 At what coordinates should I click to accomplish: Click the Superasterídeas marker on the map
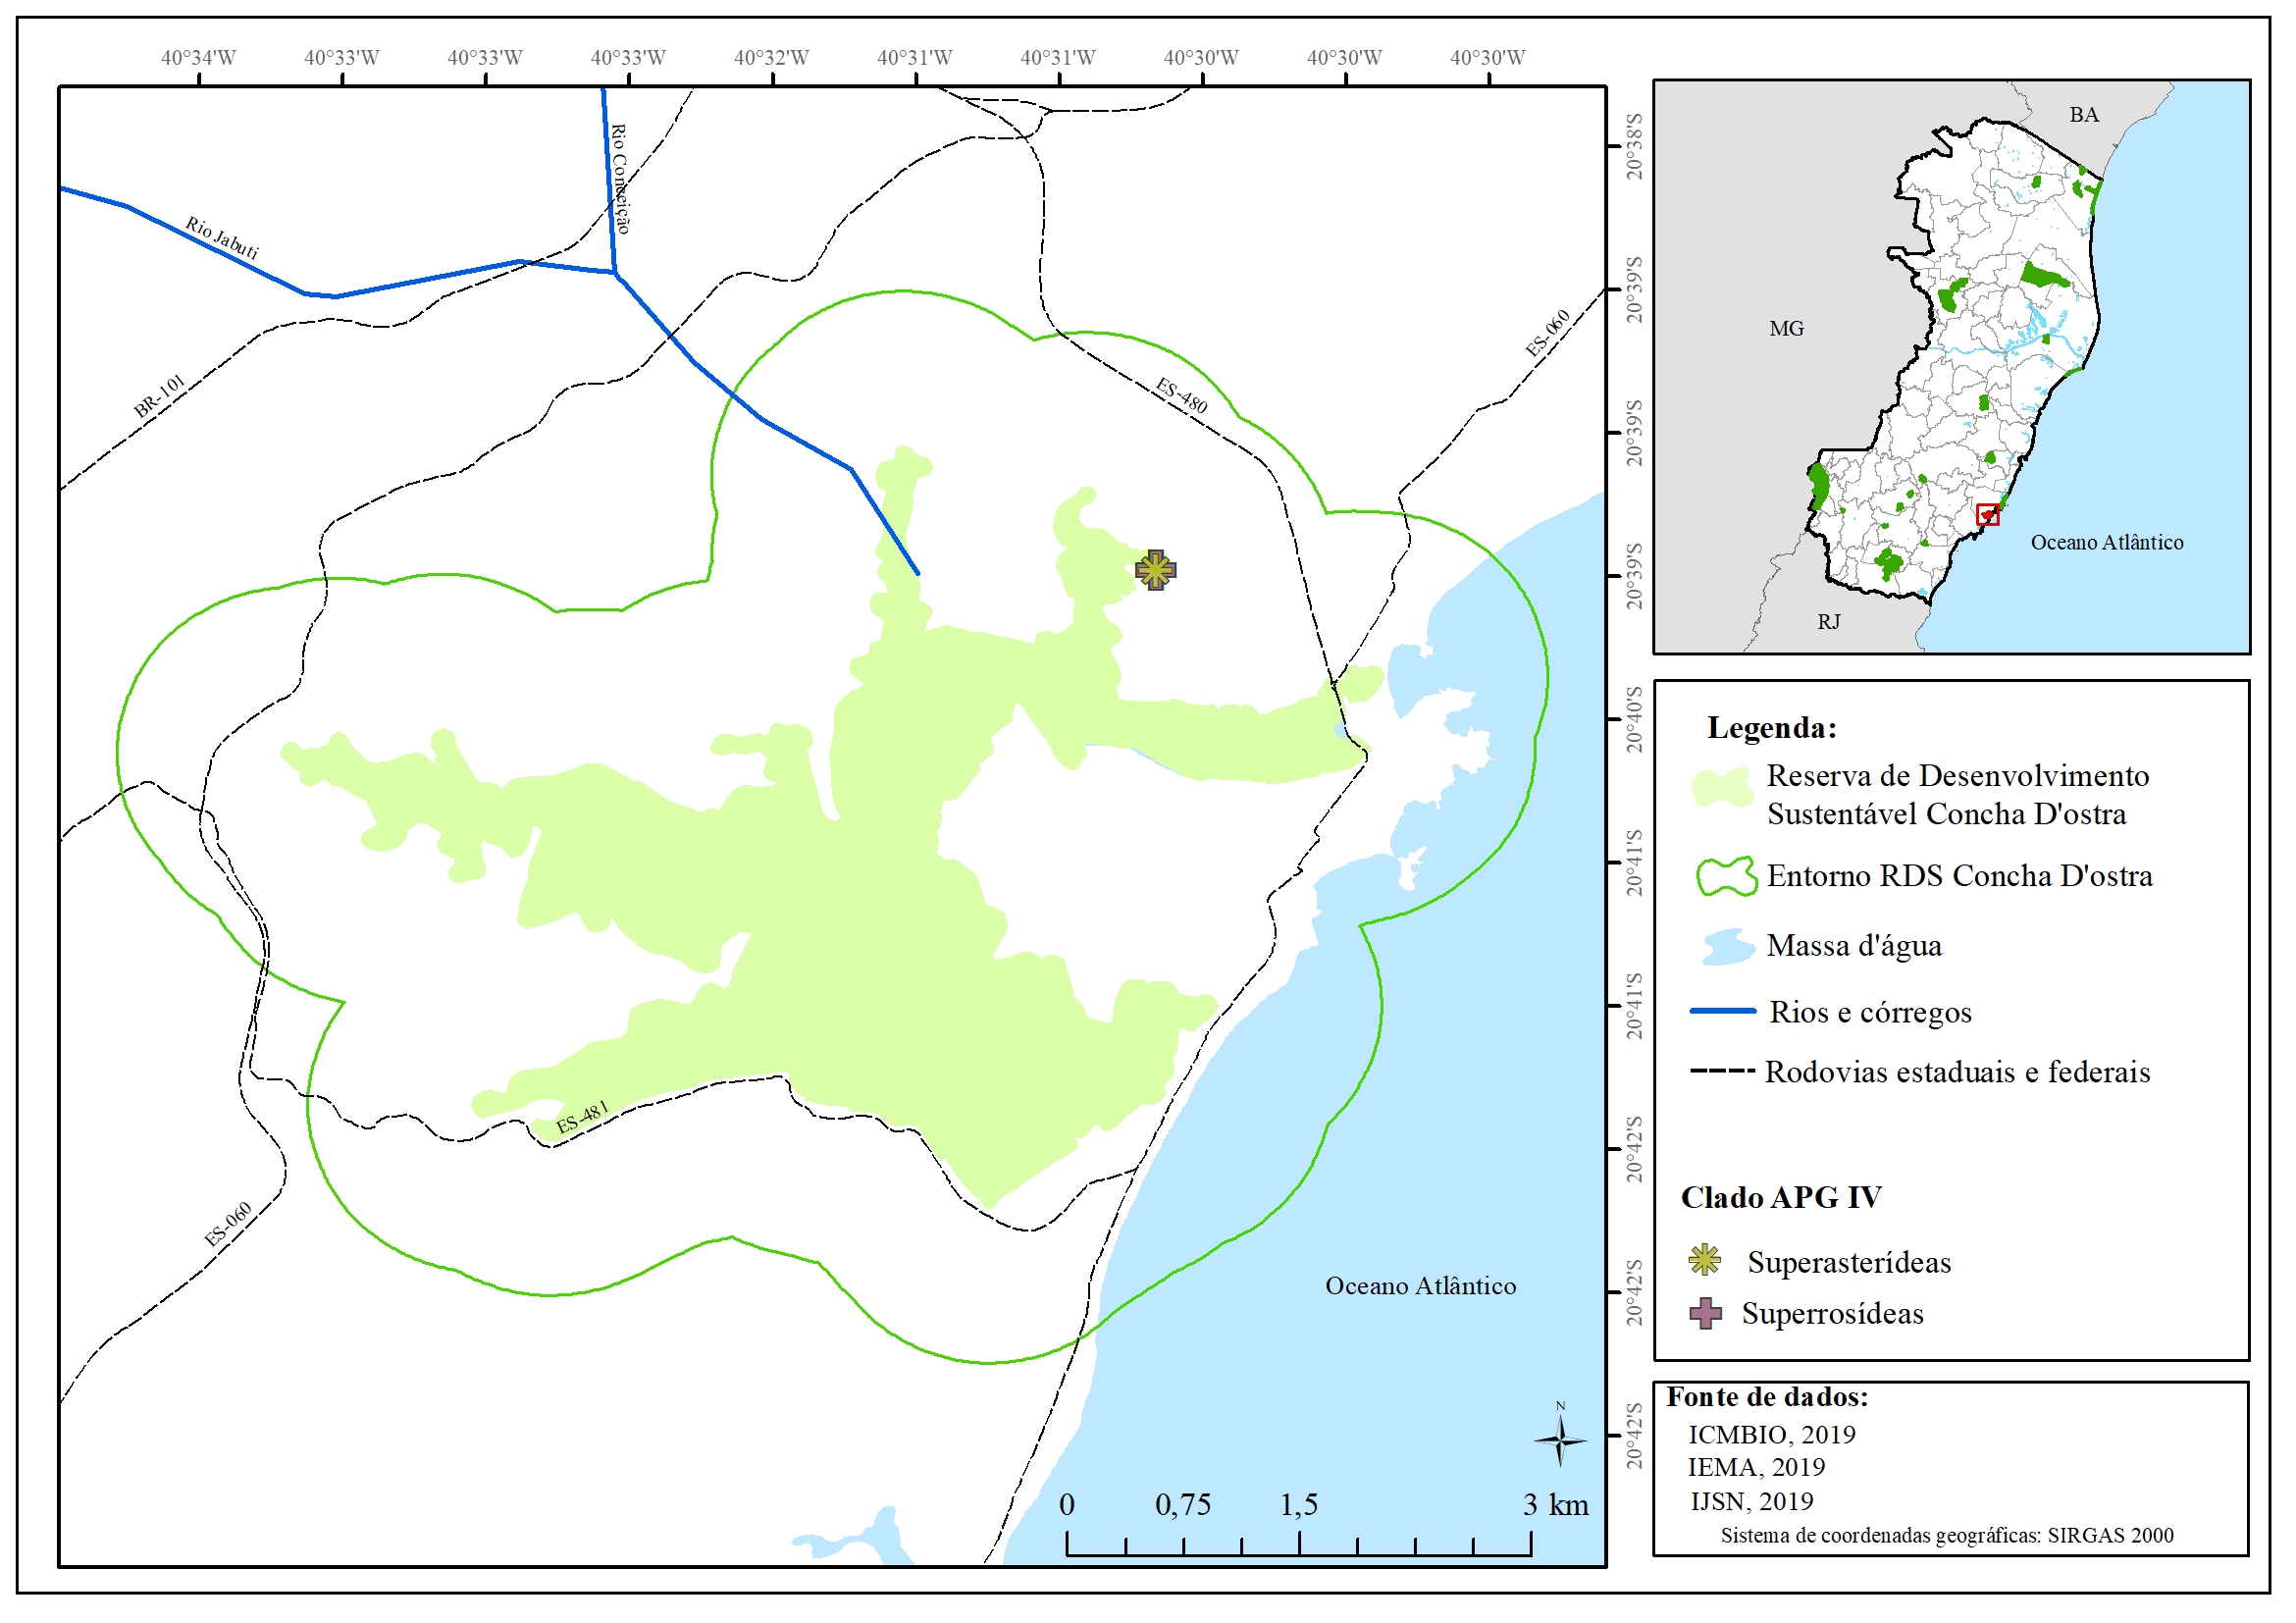point(1156,571)
